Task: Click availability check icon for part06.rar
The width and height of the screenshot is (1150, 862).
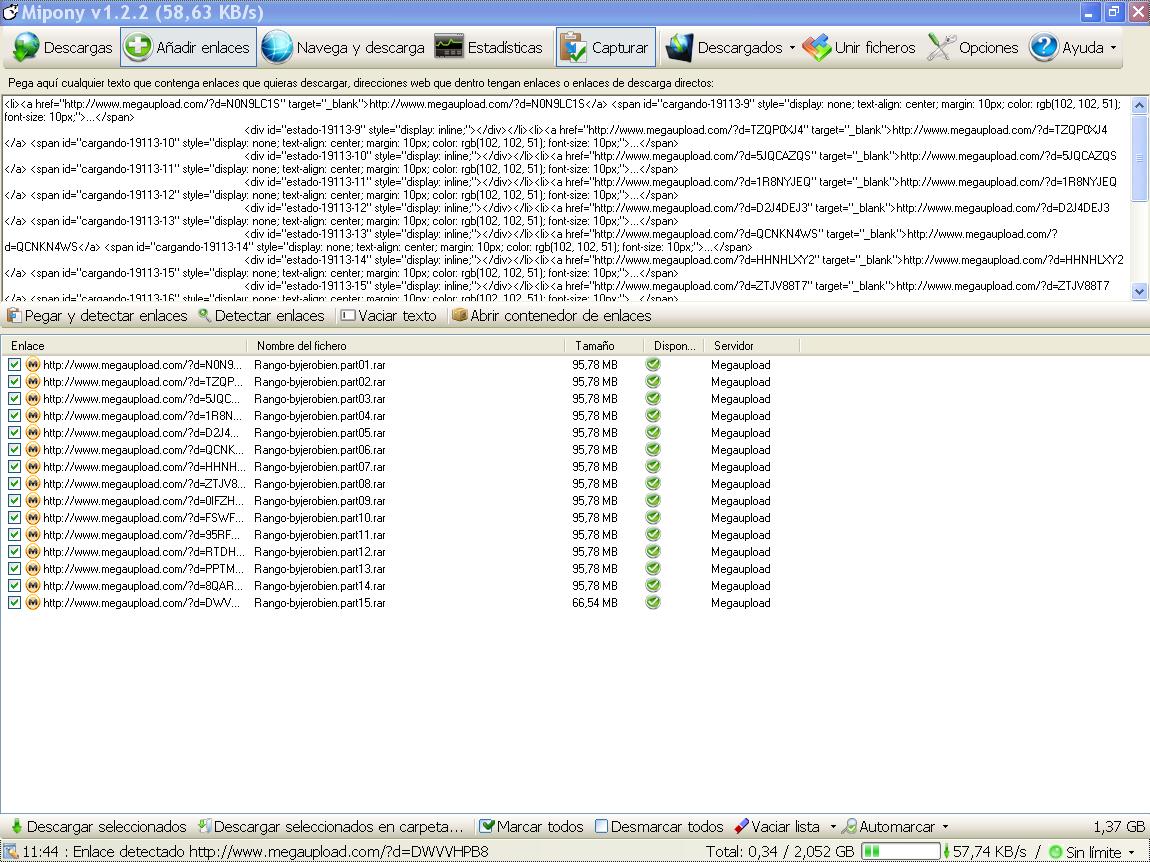Action: (653, 450)
